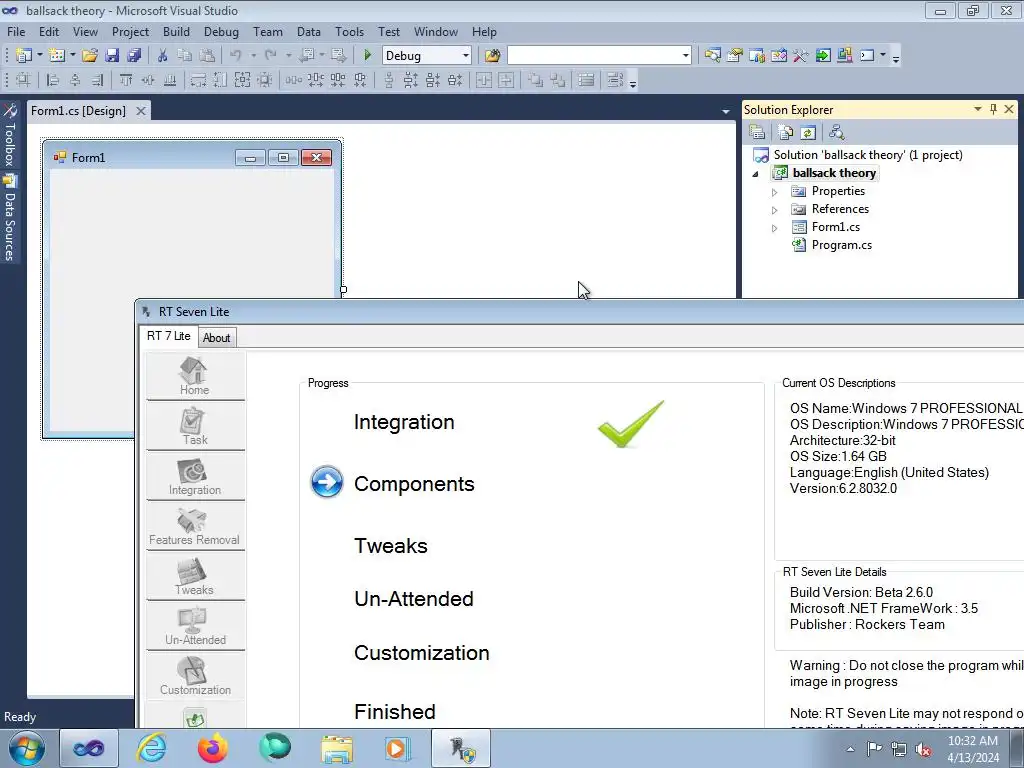Image resolution: width=1024 pixels, height=768 pixels.
Task: Open the Home section in RT Seven Lite sidebar
Action: click(195, 376)
